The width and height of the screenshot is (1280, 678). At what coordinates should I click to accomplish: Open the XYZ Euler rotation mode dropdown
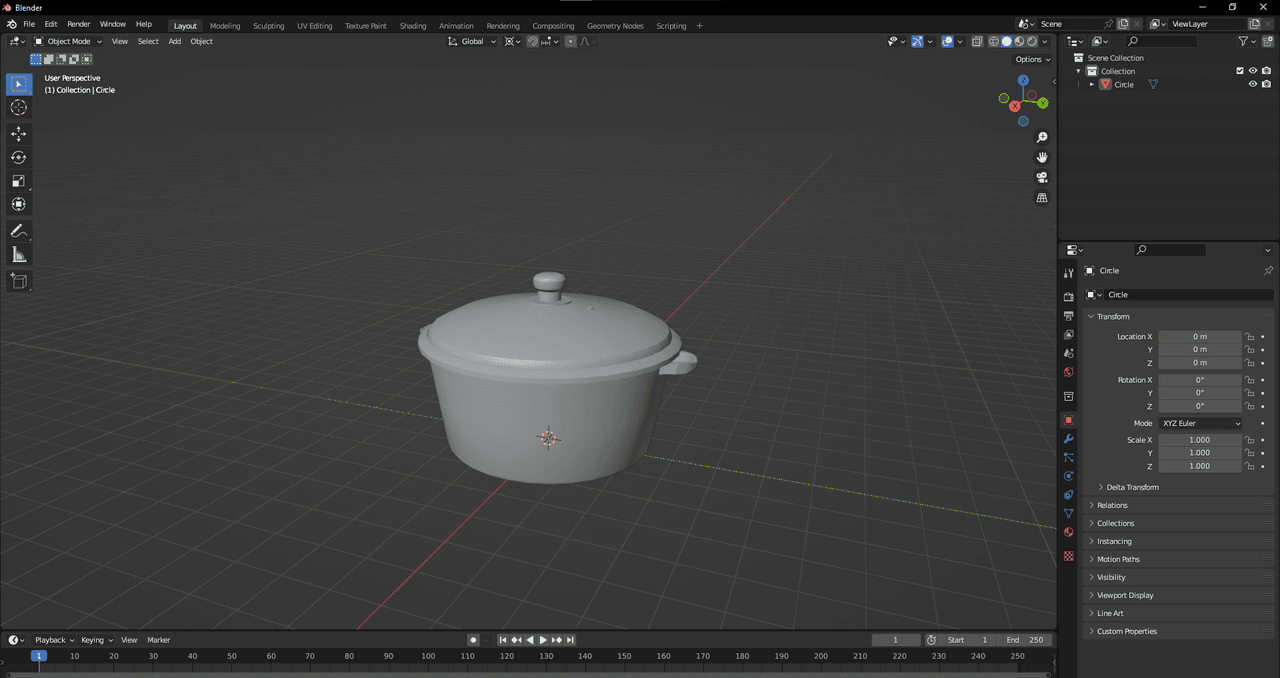click(1200, 423)
